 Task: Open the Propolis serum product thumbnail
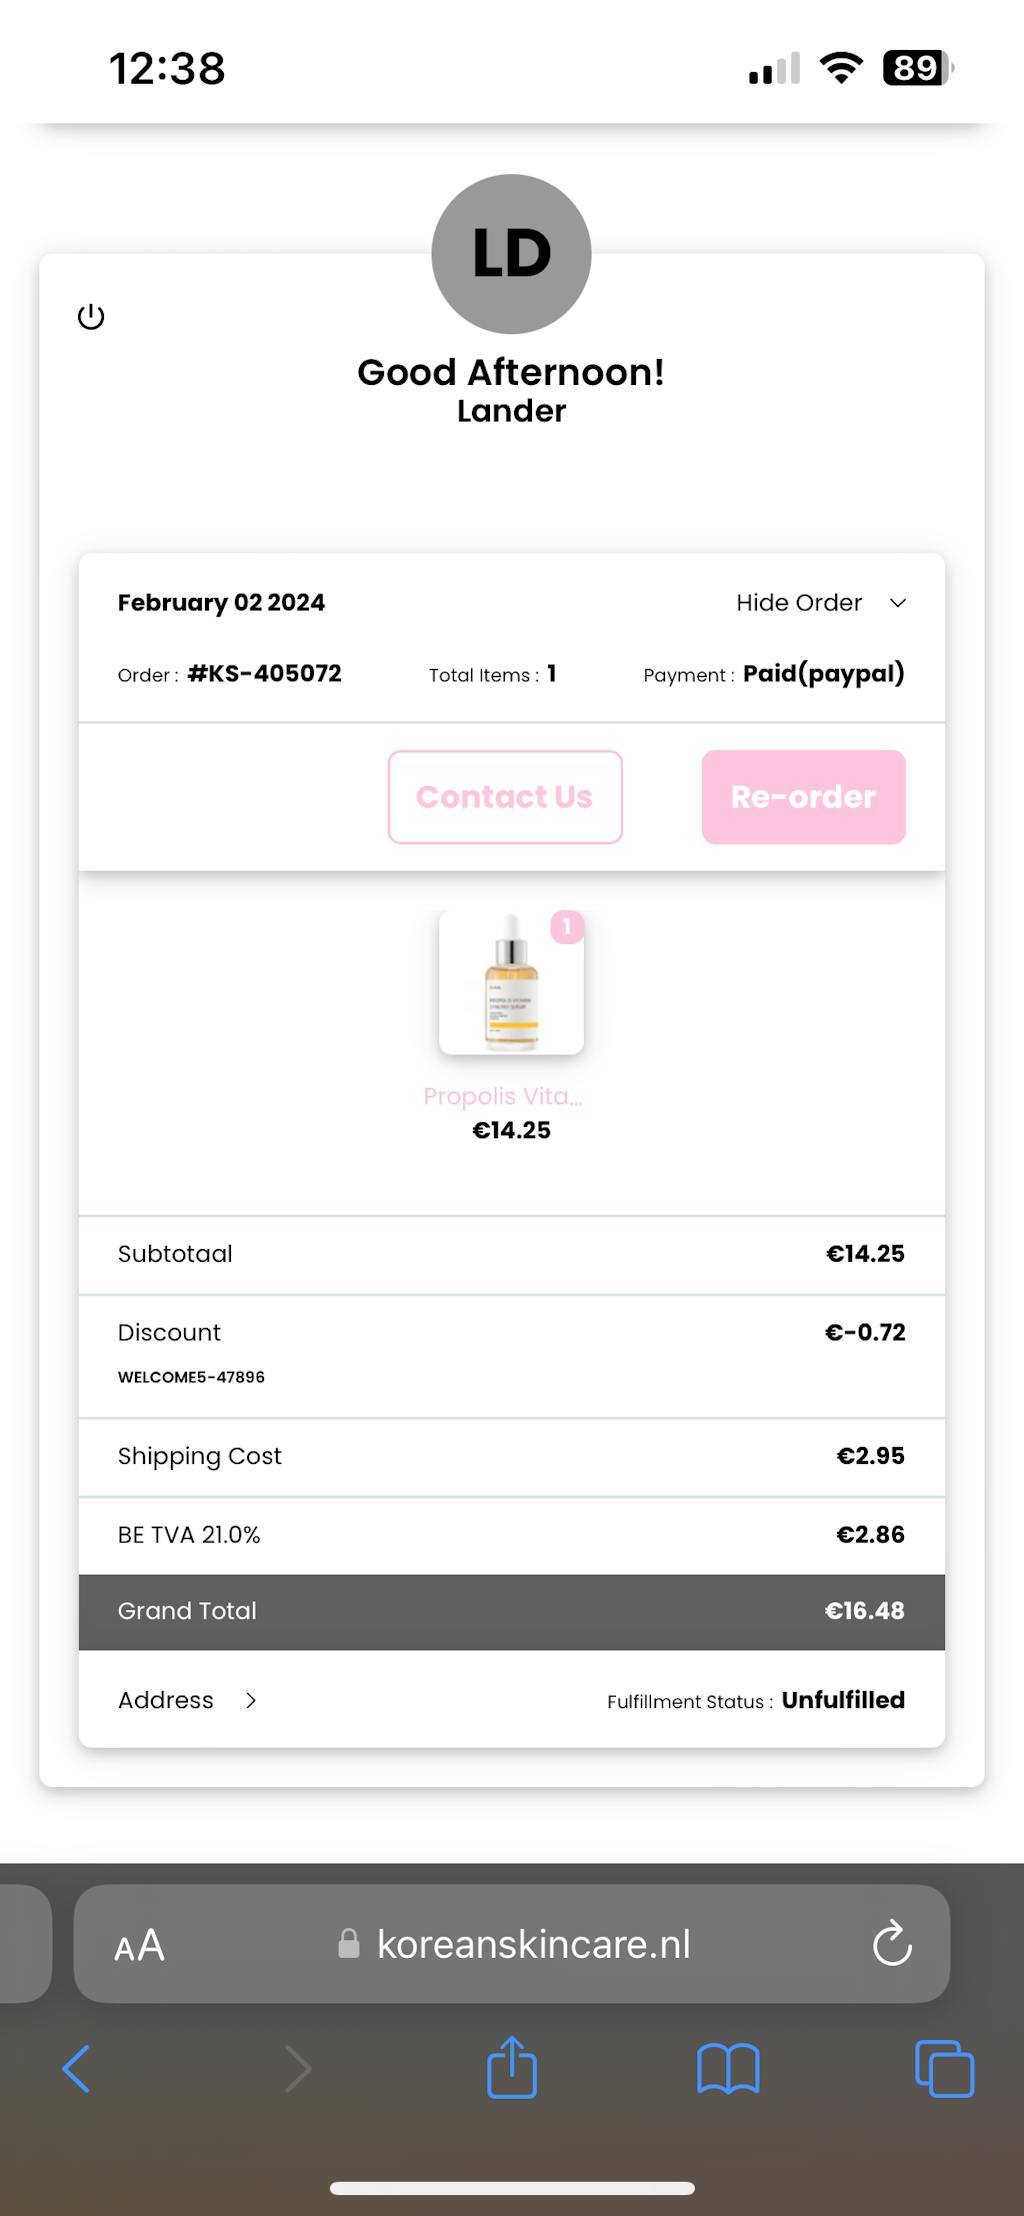coord(511,982)
